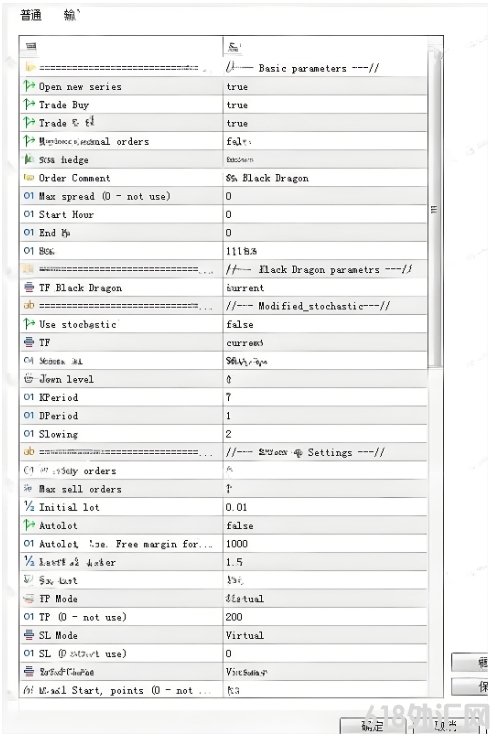Select the Black Dragon parametrs header text
497x741 pixels.
319,269
